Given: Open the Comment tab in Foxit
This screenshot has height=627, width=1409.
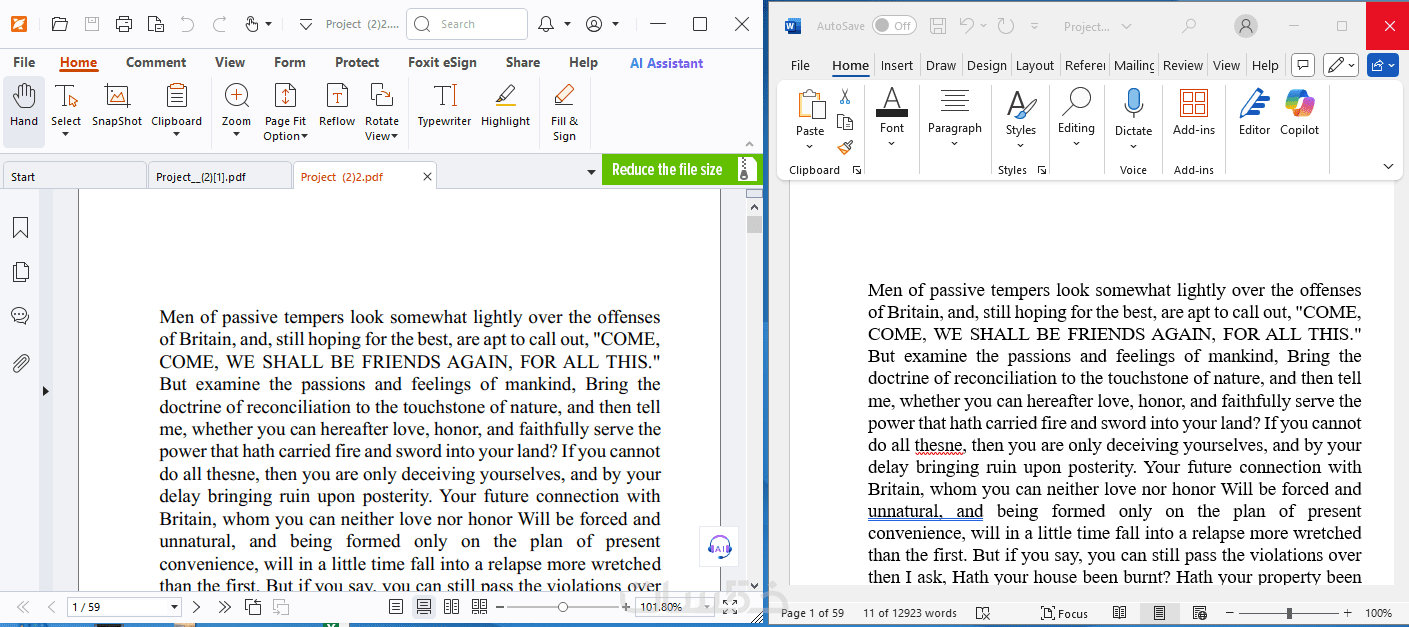Looking at the screenshot, I should tap(156, 62).
